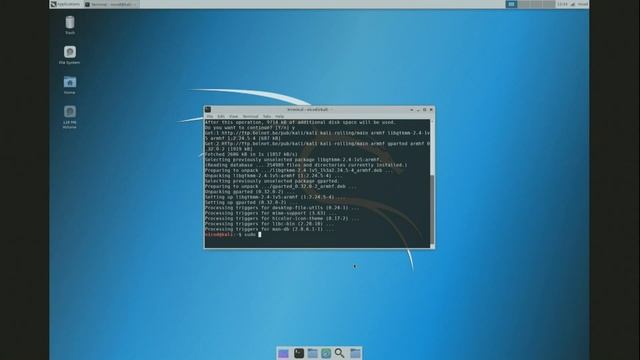This screenshot has height=360, width=640.
Task: Click the roll-up arrow in Terminal title bar
Action: (x=411, y=110)
